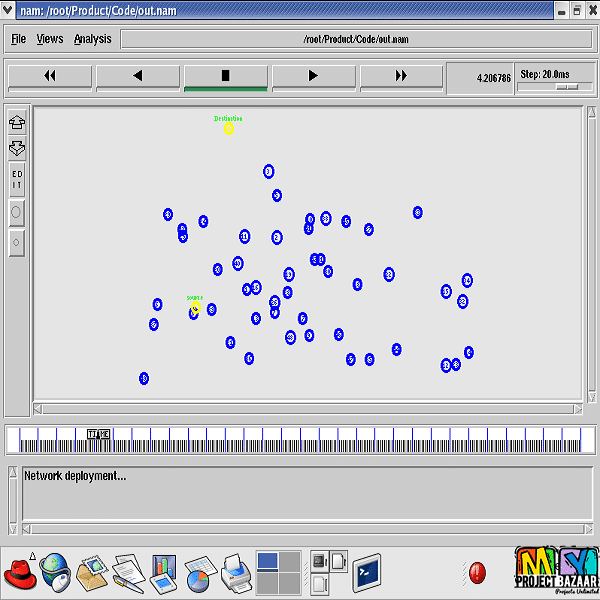The height and width of the screenshot is (600, 600).
Task: Click the yellow source node
Action: [x=195, y=308]
